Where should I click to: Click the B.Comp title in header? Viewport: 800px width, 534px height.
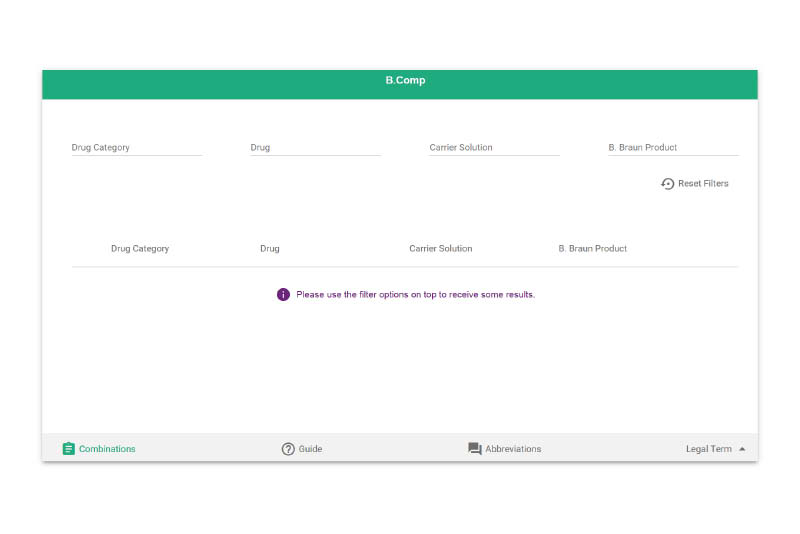tap(405, 80)
